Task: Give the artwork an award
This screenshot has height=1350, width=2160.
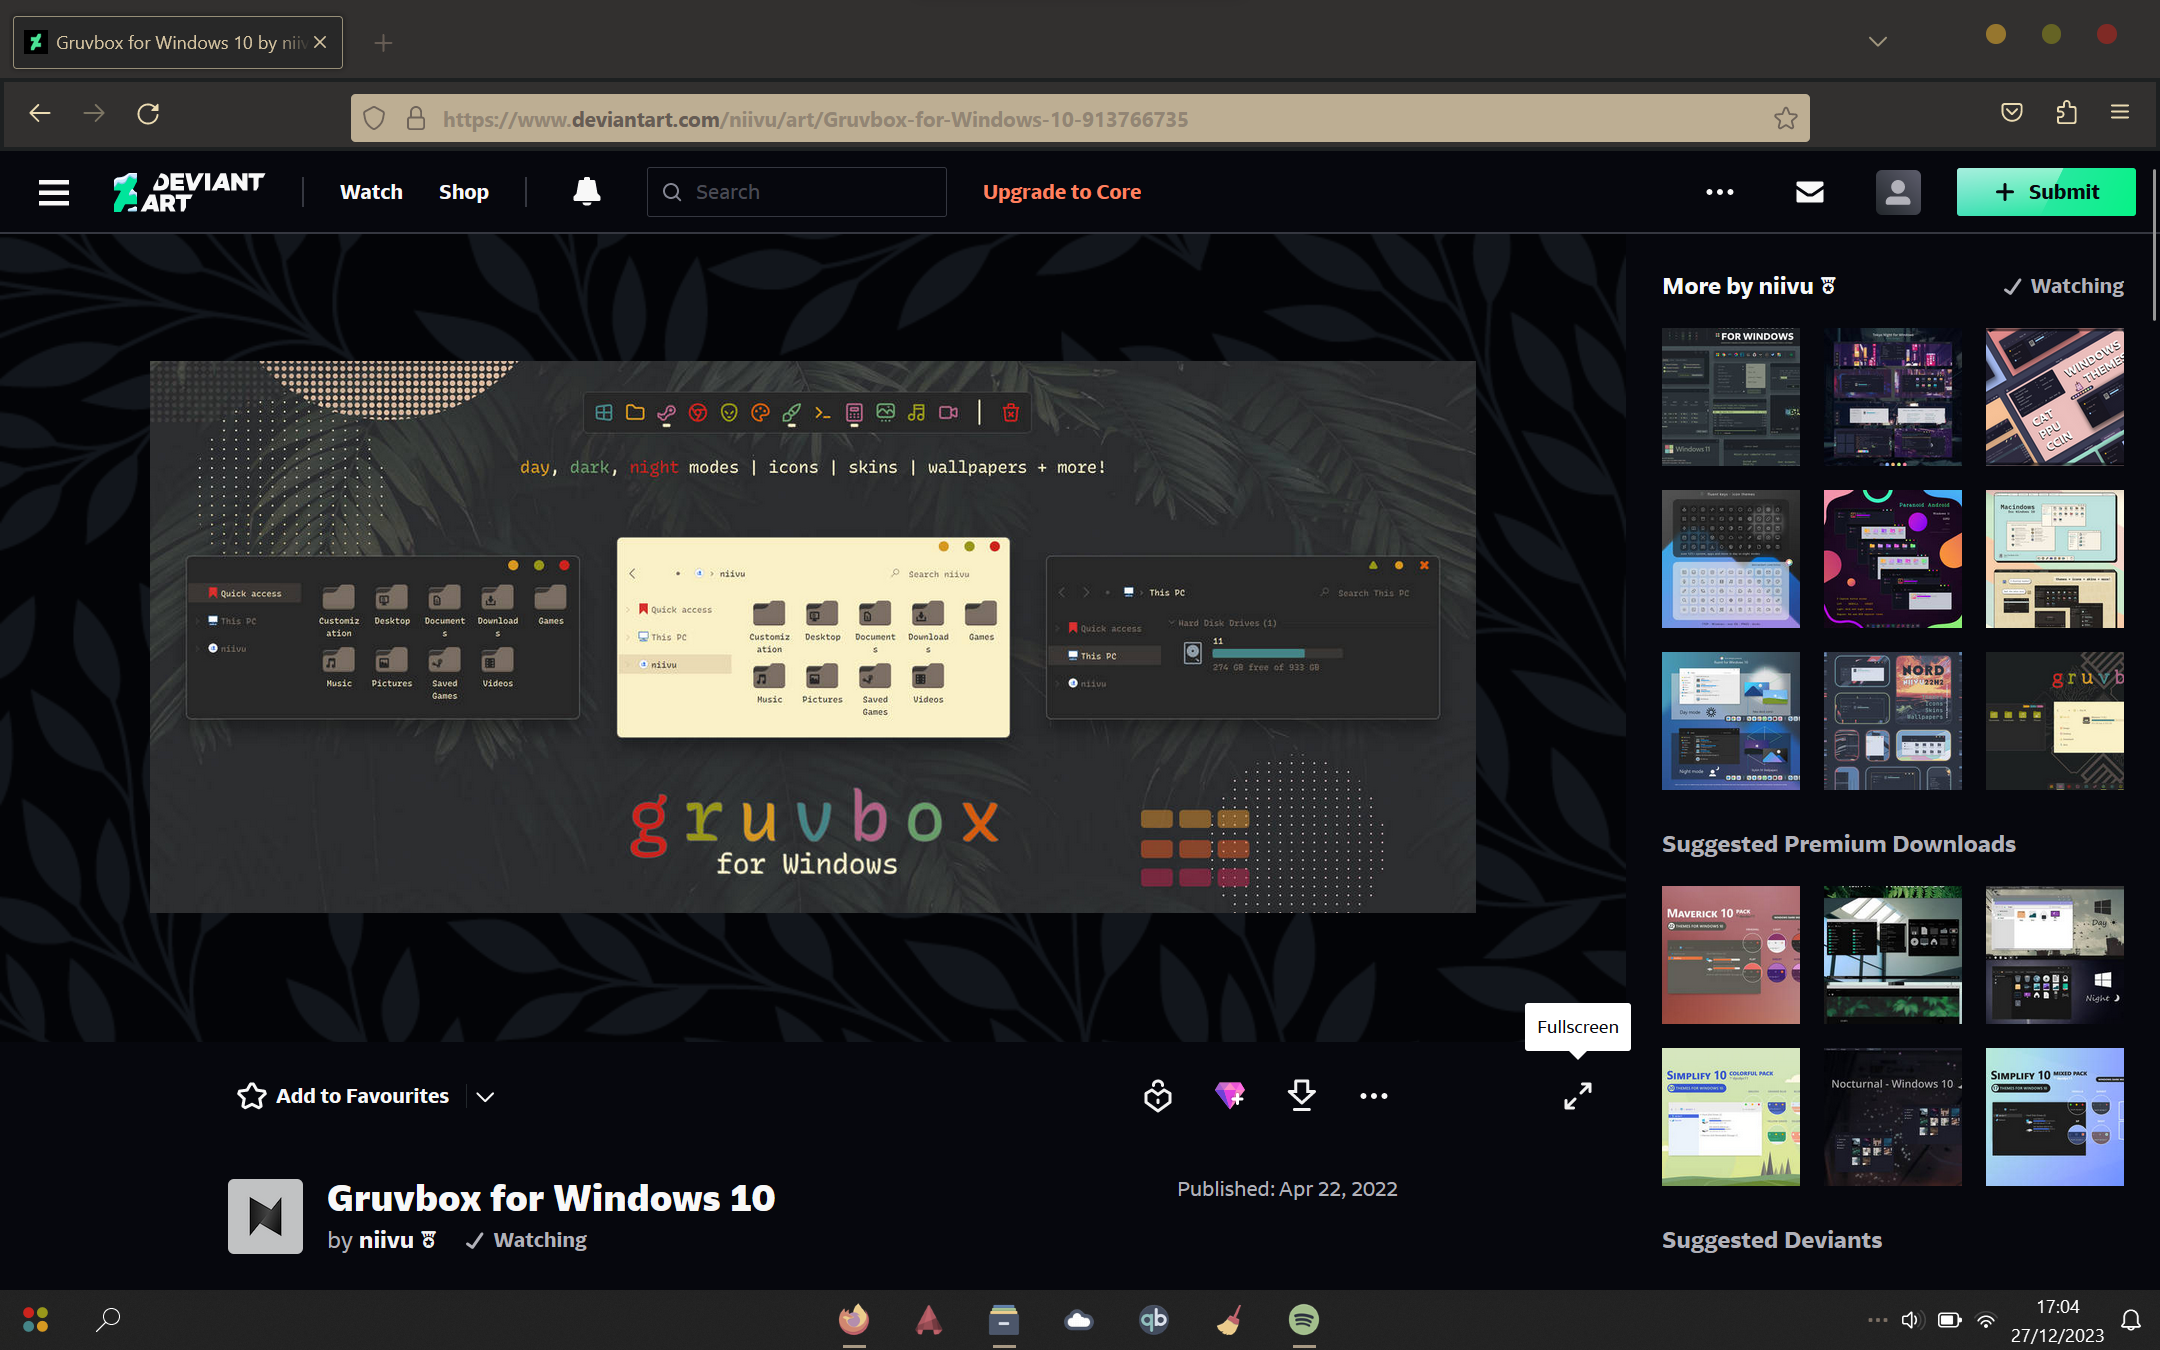Action: click(1157, 1096)
